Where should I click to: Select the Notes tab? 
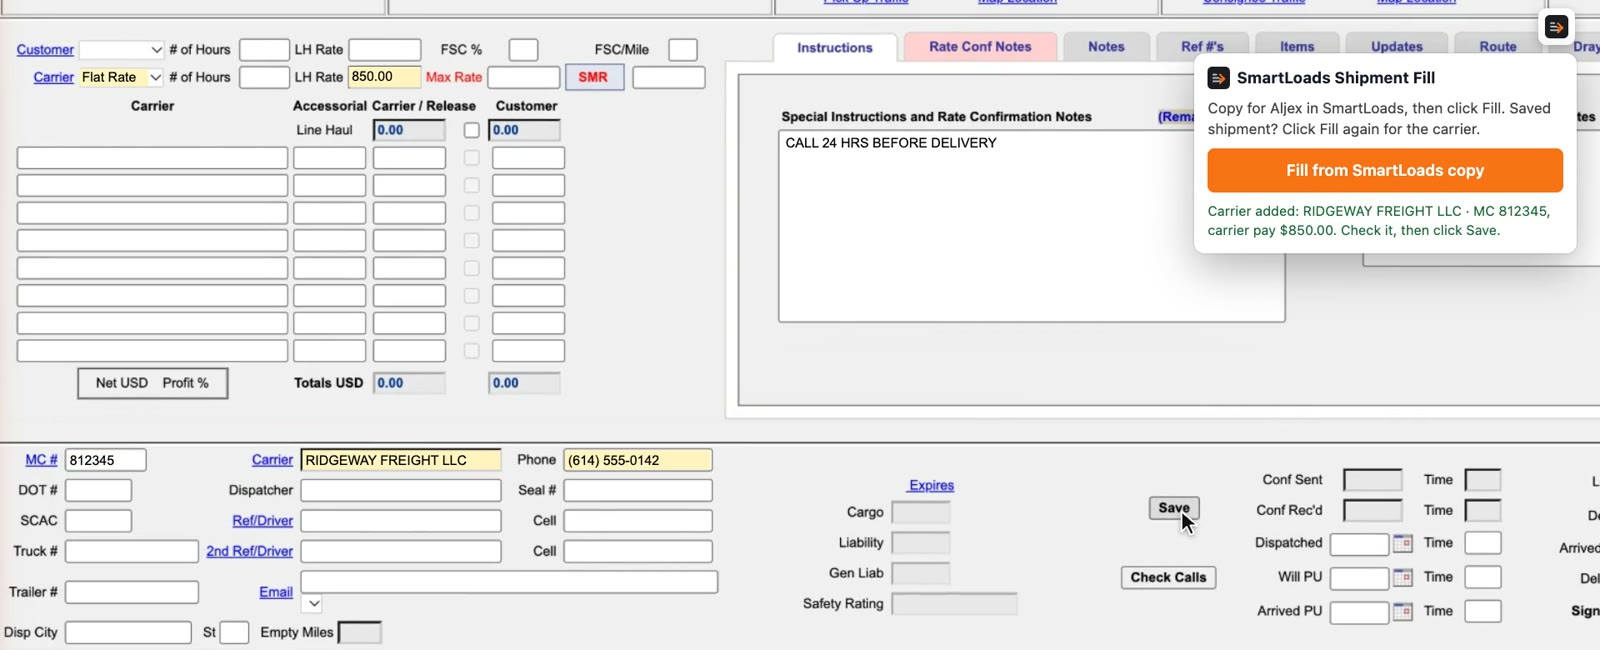click(x=1106, y=46)
